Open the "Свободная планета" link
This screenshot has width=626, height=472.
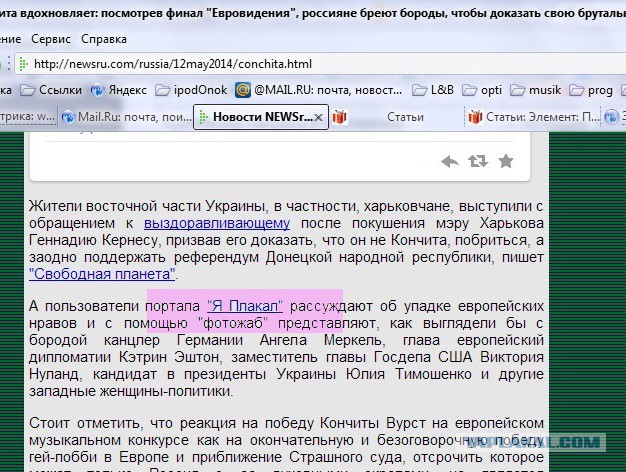pyautogui.click(x=102, y=274)
